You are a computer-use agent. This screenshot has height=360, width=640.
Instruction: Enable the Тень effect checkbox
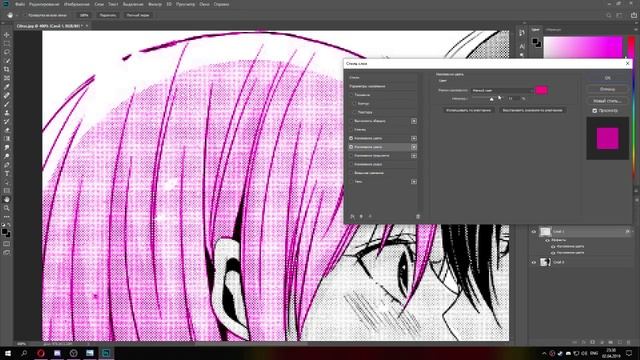(x=351, y=182)
